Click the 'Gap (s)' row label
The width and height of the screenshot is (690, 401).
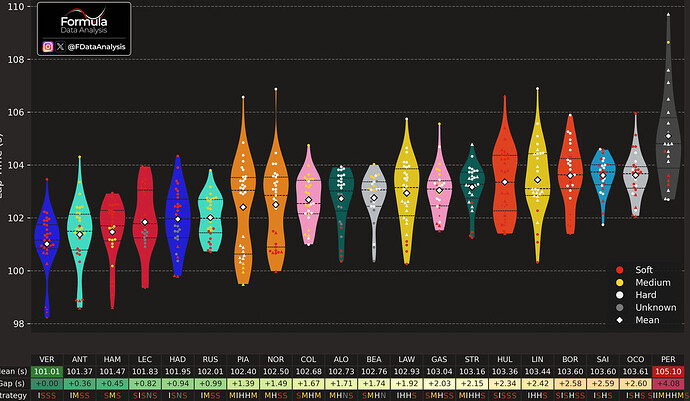[x=13, y=383]
